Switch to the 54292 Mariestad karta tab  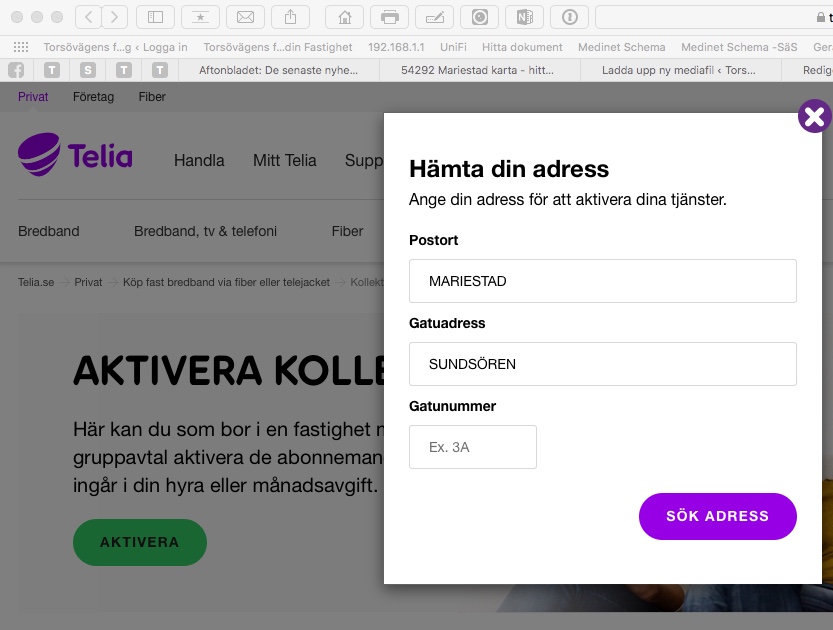tap(478, 70)
